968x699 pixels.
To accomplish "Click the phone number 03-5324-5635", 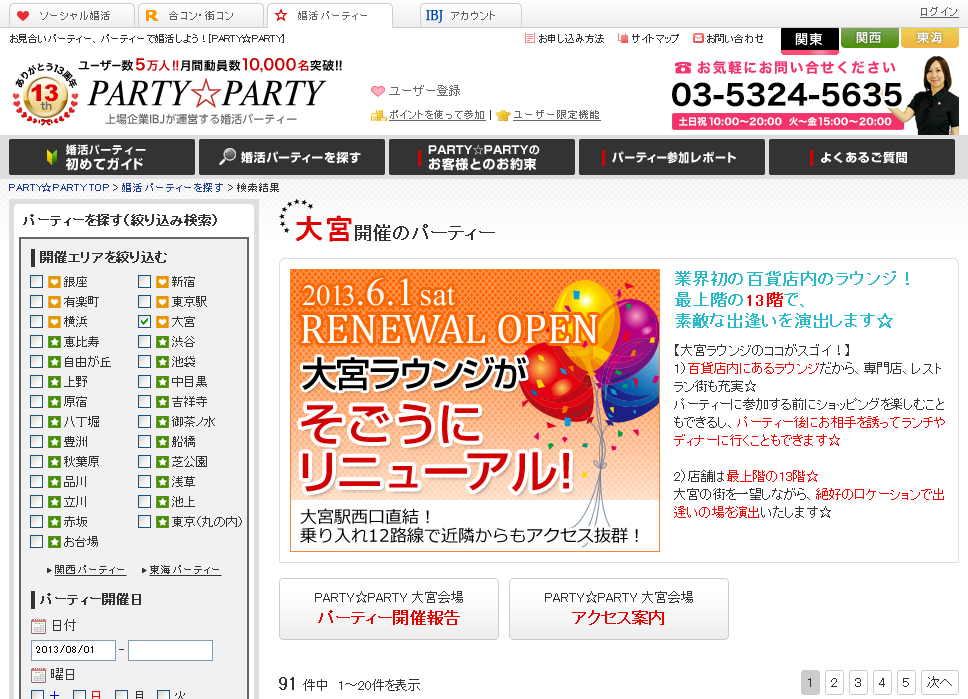I will pyautogui.click(x=786, y=94).
